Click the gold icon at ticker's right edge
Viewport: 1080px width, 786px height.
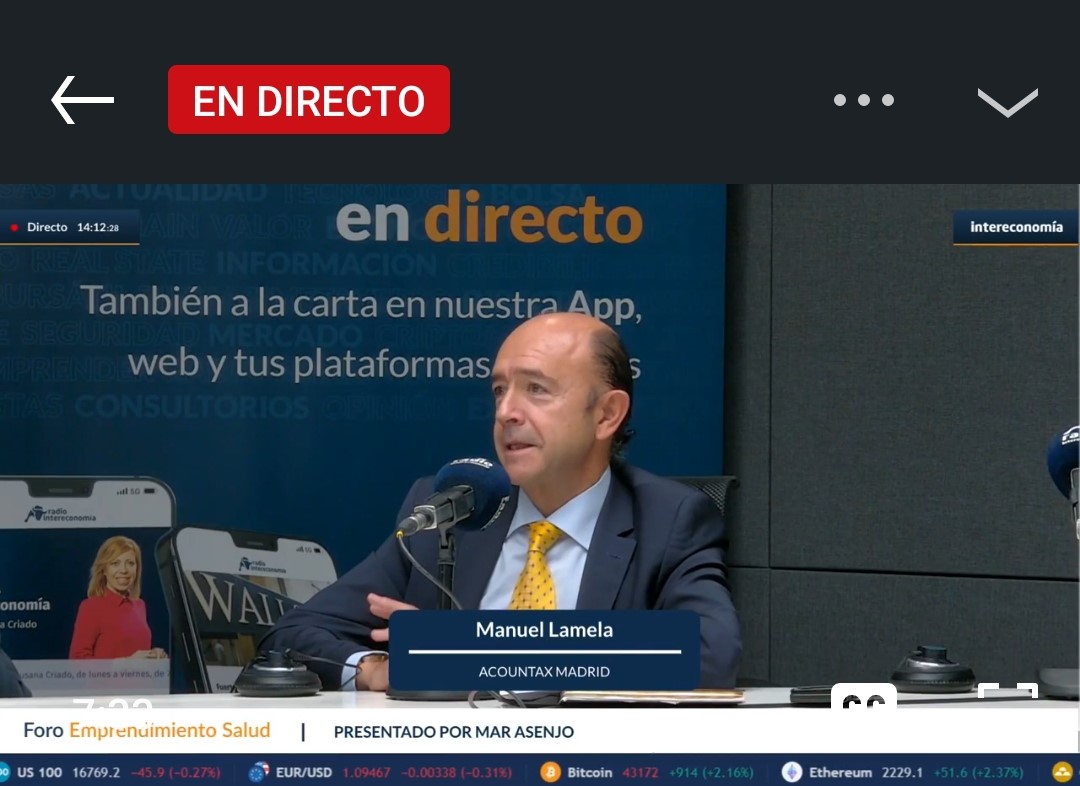(1062, 772)
